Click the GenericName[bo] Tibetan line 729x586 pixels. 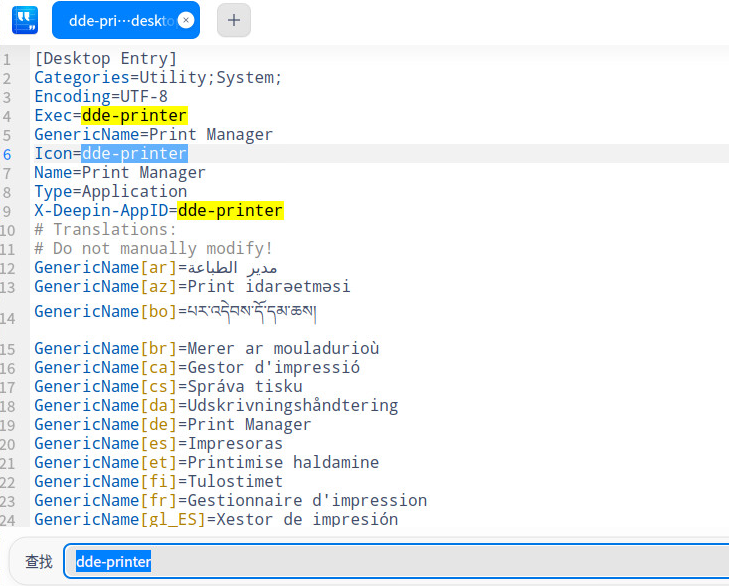175,312
